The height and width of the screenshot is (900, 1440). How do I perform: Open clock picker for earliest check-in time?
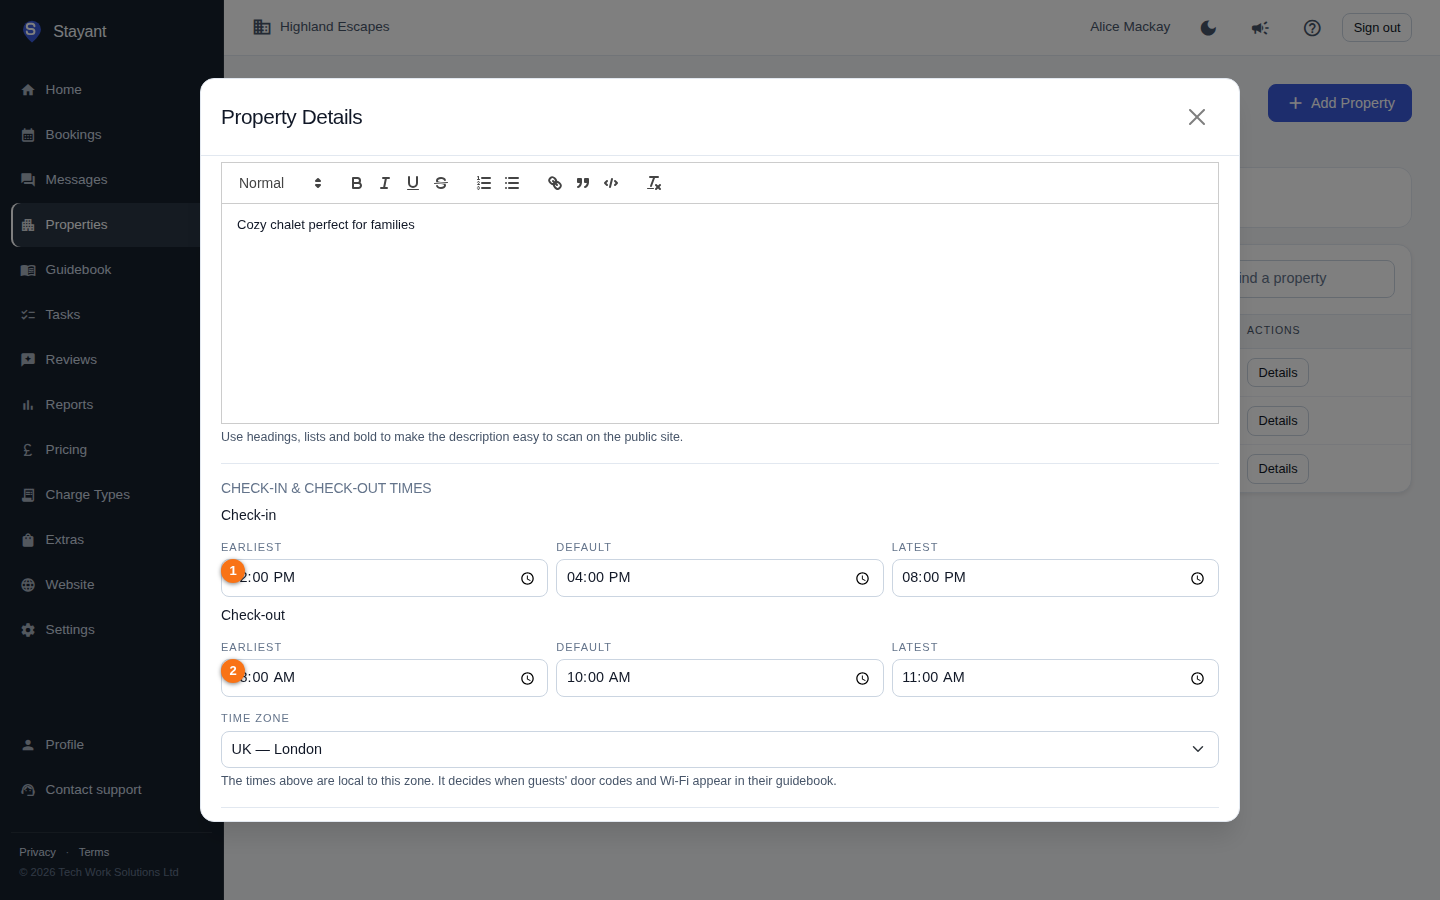point(527,578)
